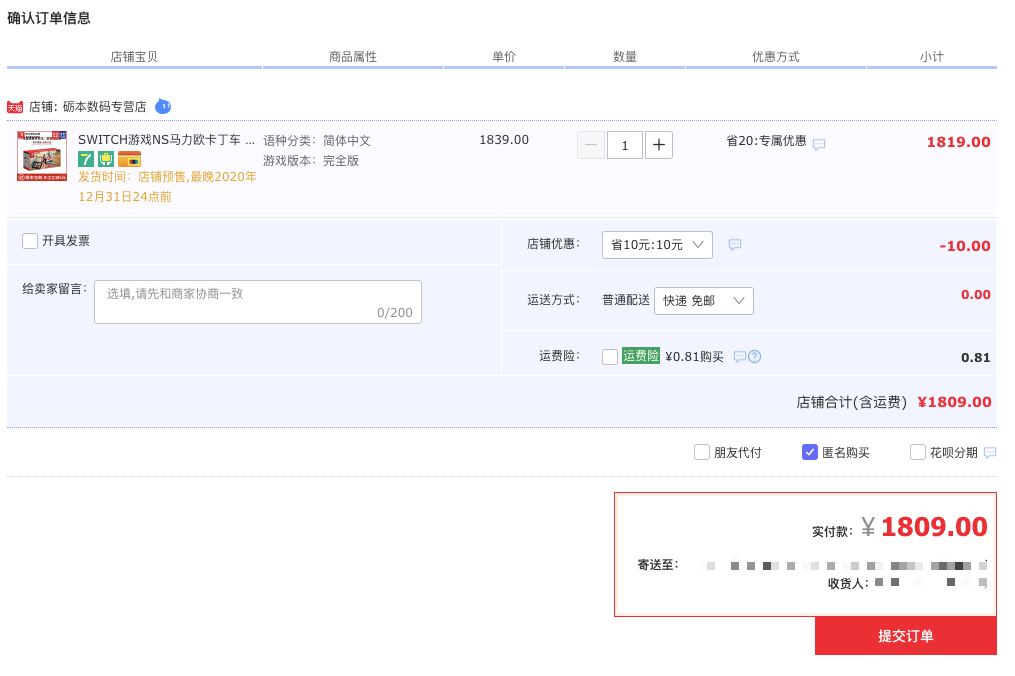Viewport: 1015px width, 676px height.
Task: Click the 数量 column header
Action: click(x=625, y=57)
